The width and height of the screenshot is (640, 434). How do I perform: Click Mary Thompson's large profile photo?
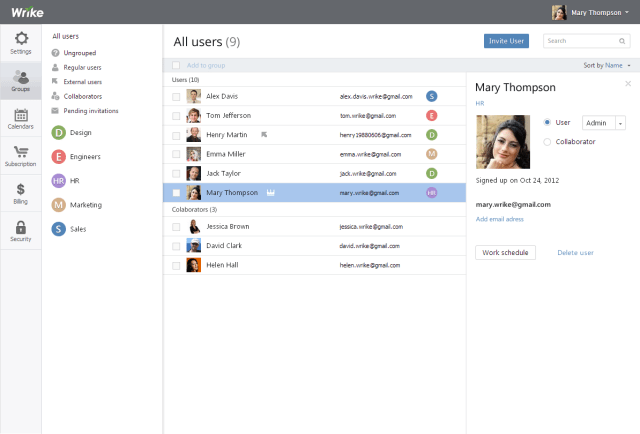tap(503, 142)
